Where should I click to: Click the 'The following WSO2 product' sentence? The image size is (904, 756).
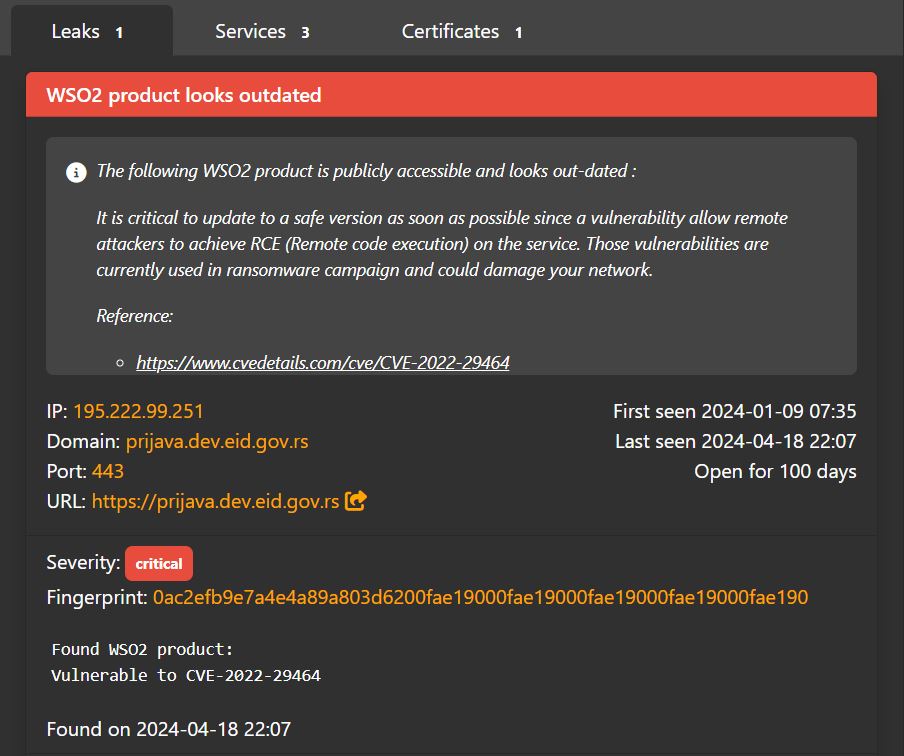click(367, 171)
